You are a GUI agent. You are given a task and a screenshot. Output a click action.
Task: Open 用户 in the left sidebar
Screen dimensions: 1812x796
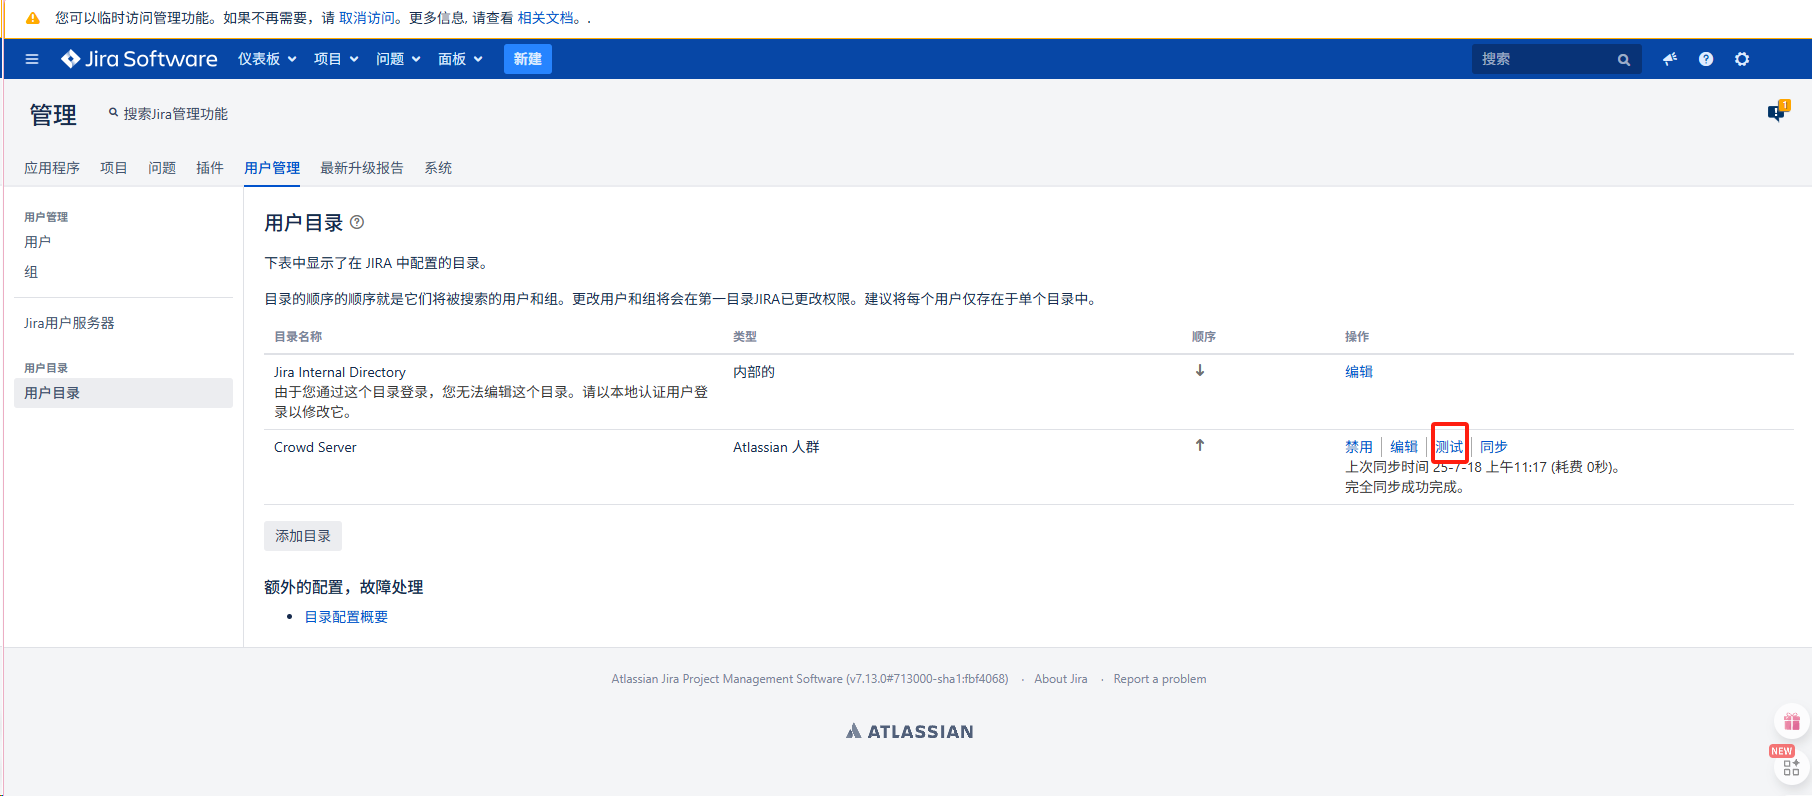click(x=38, y=242)
